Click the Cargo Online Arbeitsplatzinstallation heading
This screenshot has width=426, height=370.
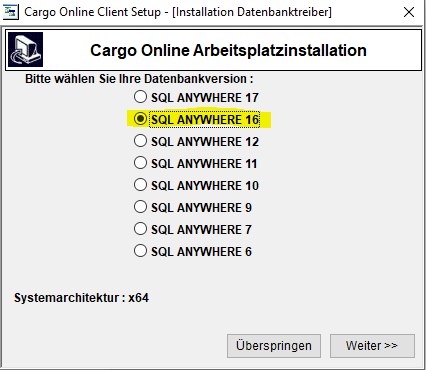(228, 51)
